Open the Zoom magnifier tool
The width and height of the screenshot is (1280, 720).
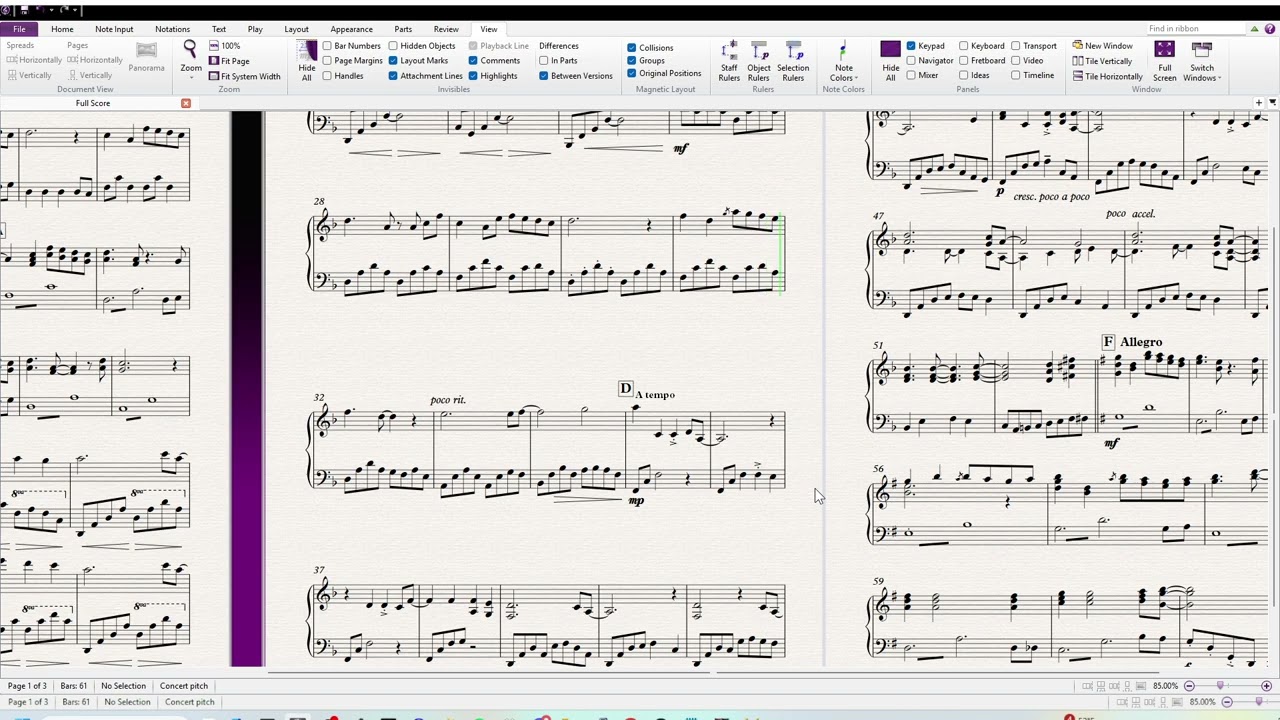[x=190, y=52]
